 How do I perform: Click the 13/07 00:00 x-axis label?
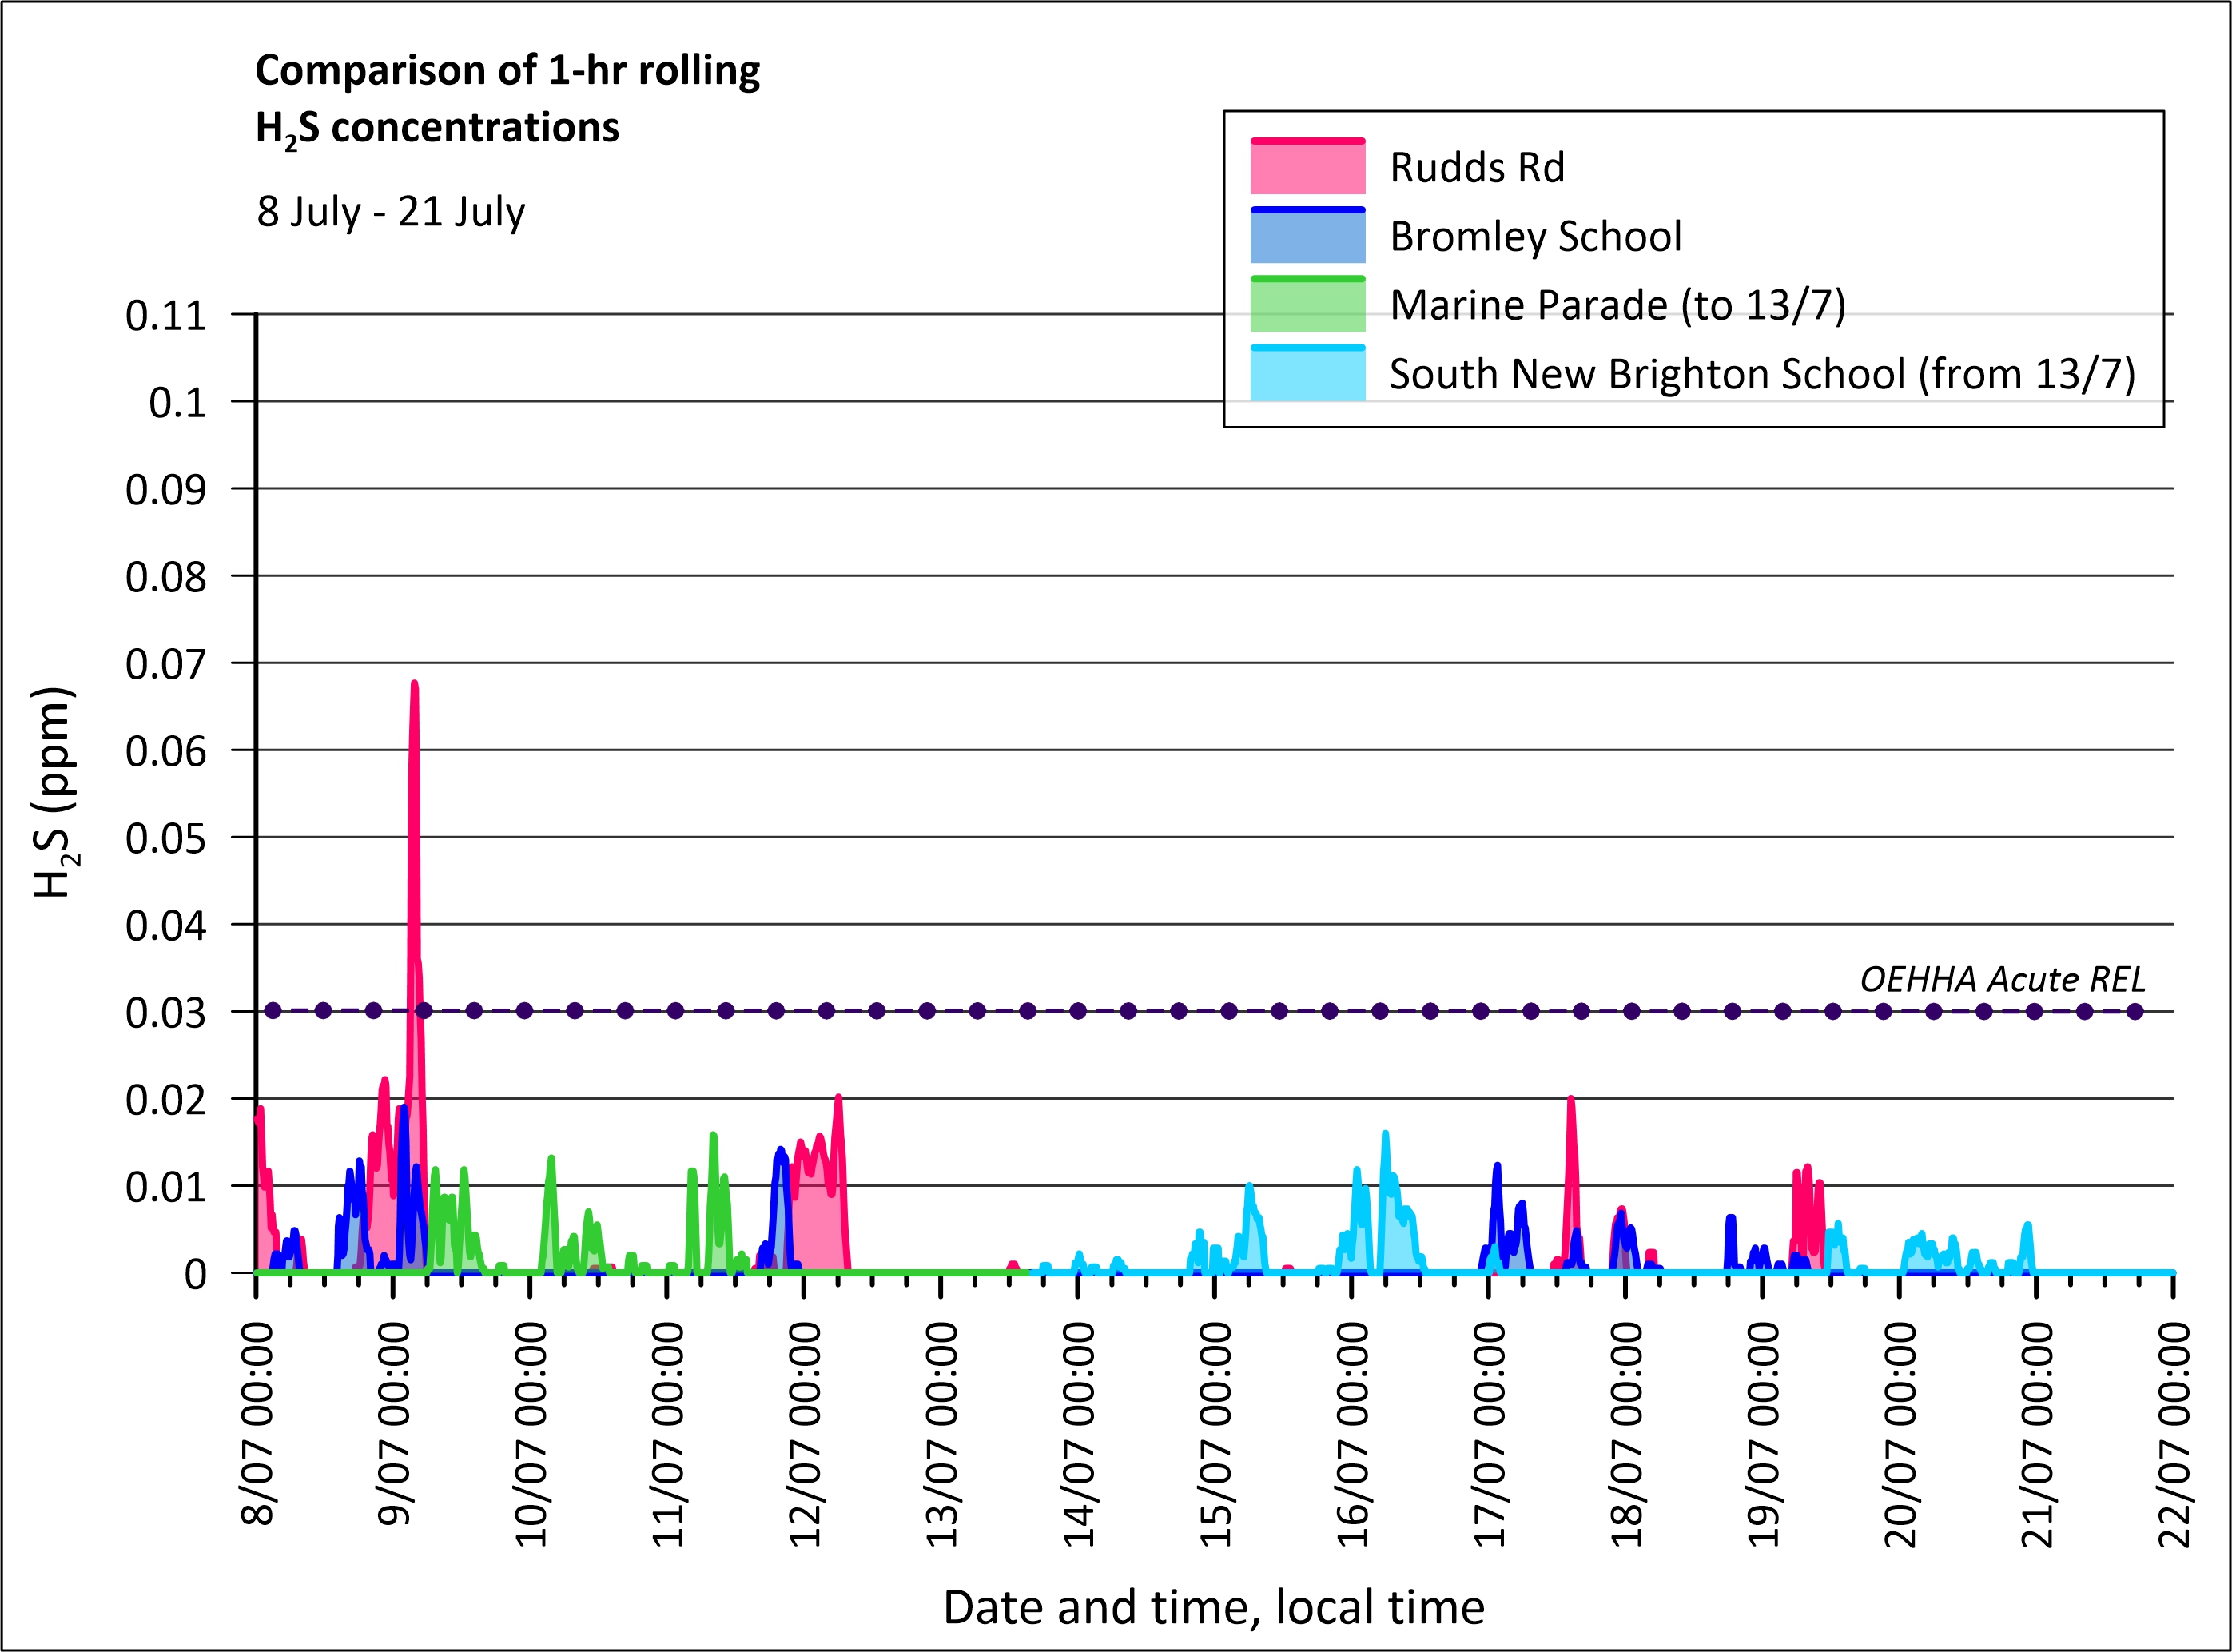tap(942, 1433)
